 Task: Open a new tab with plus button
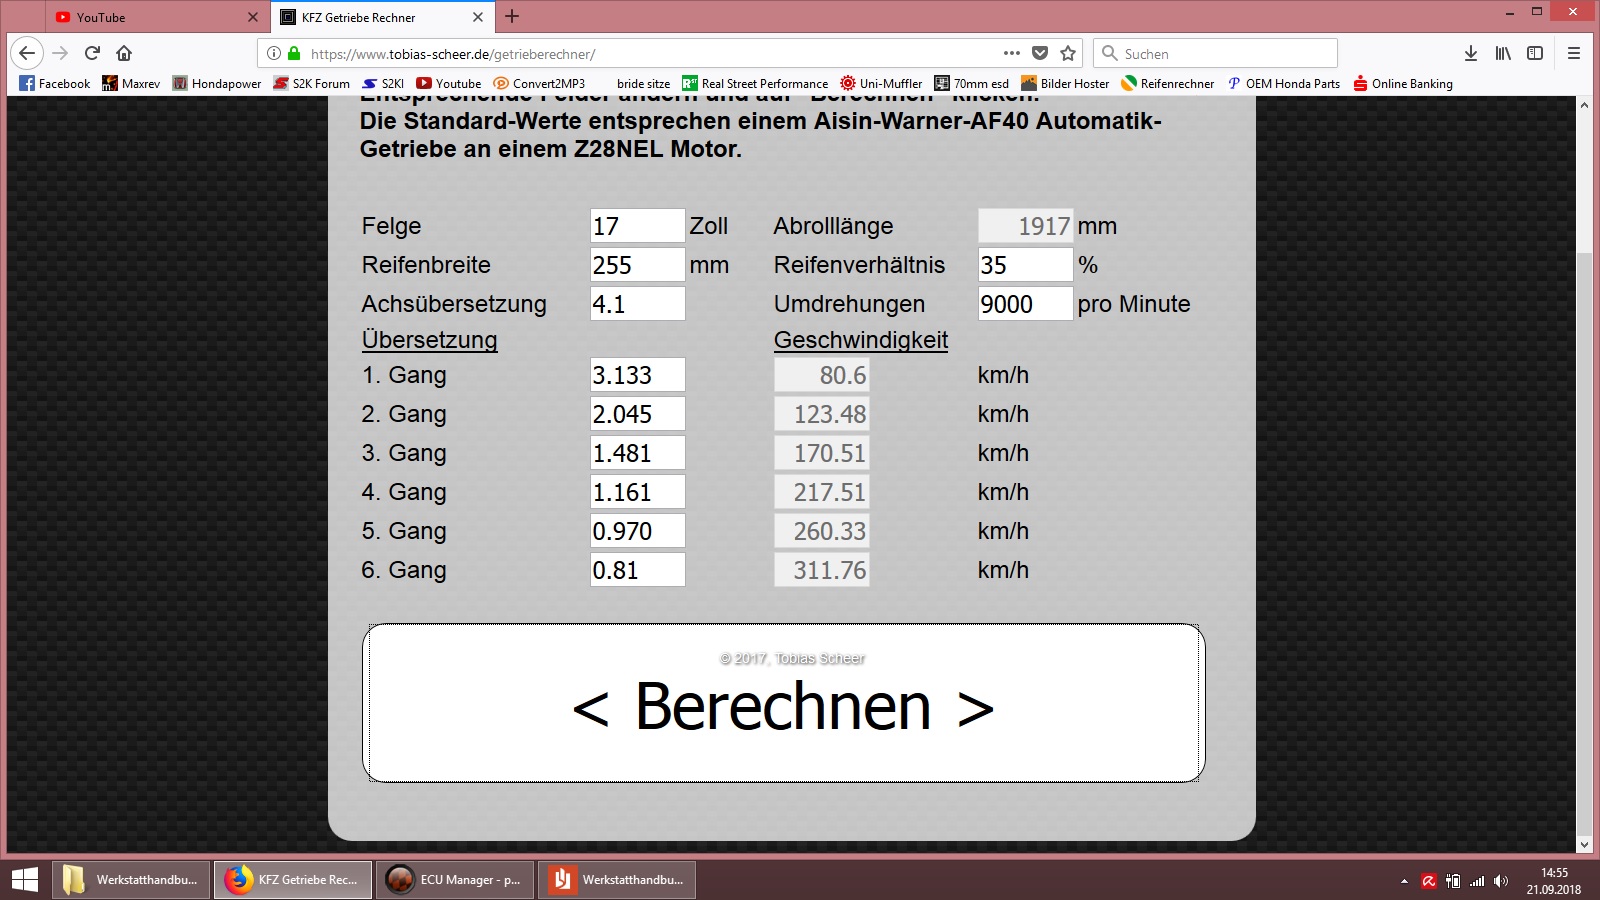512,16
